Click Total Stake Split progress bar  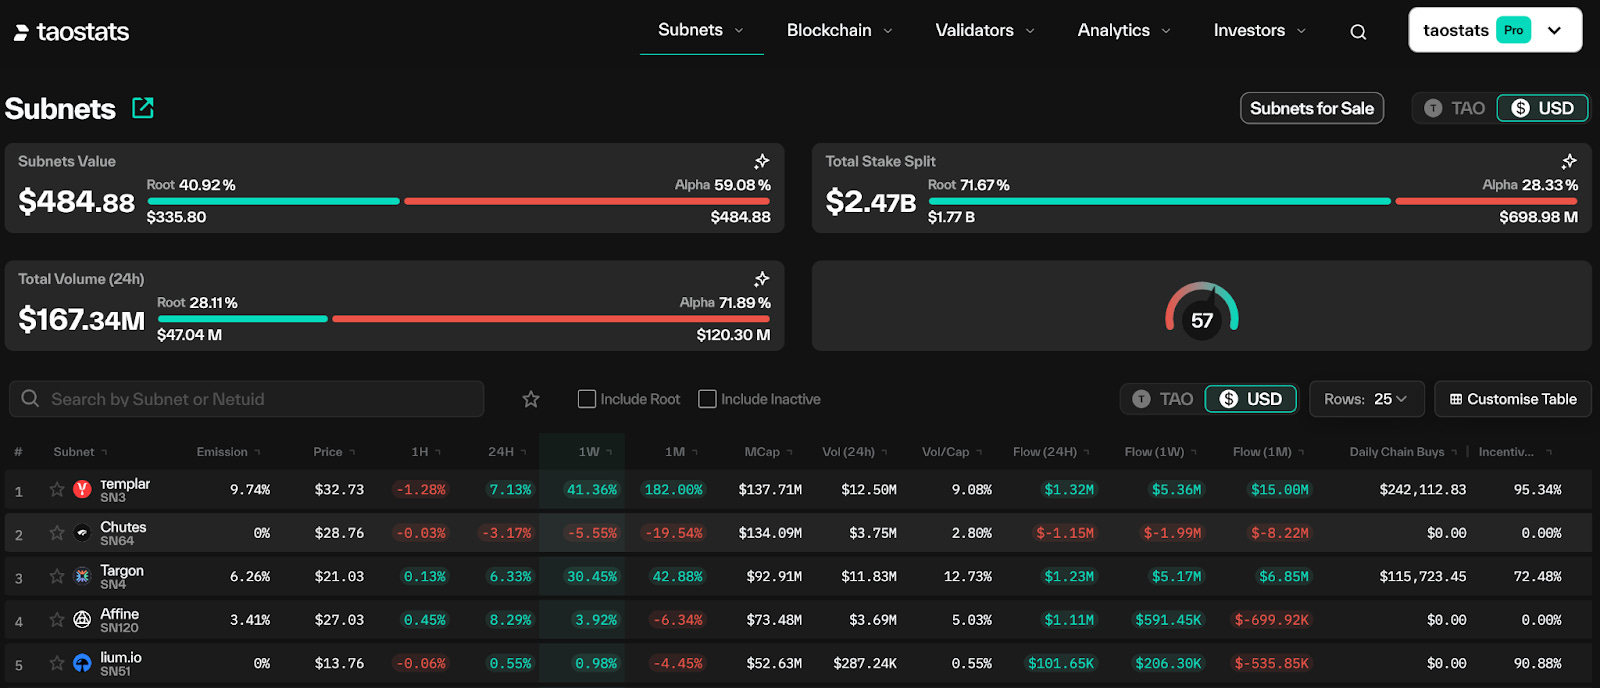point(1253,201)
